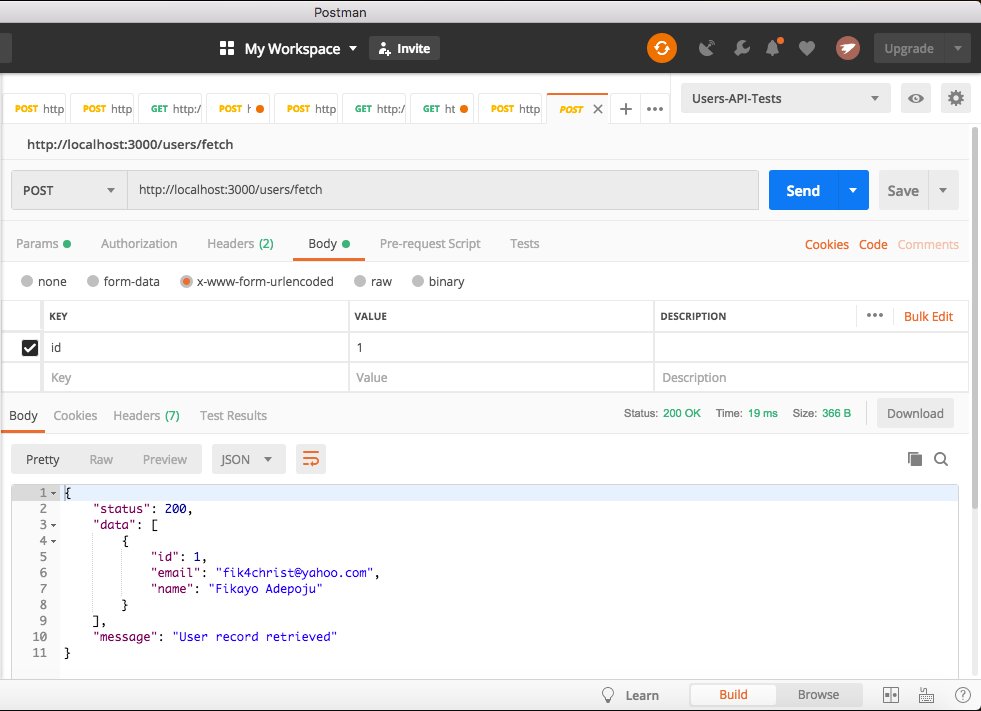Open manage environments gear icon
This screenshot has height=711, width=981.
(955, 98)
